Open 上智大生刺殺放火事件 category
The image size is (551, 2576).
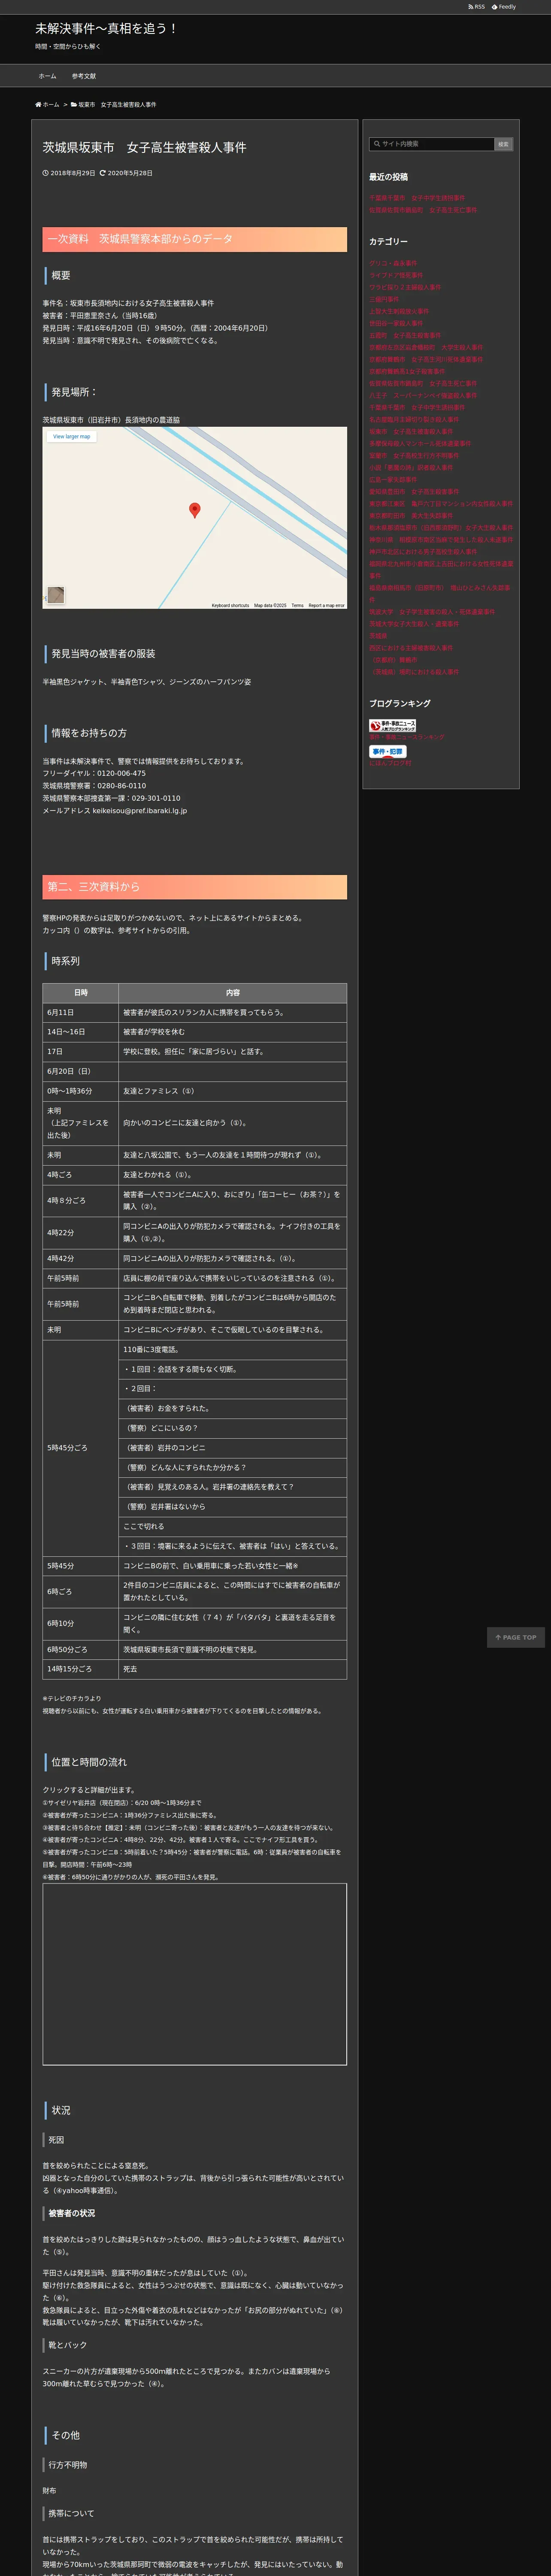tap(399, 311)
